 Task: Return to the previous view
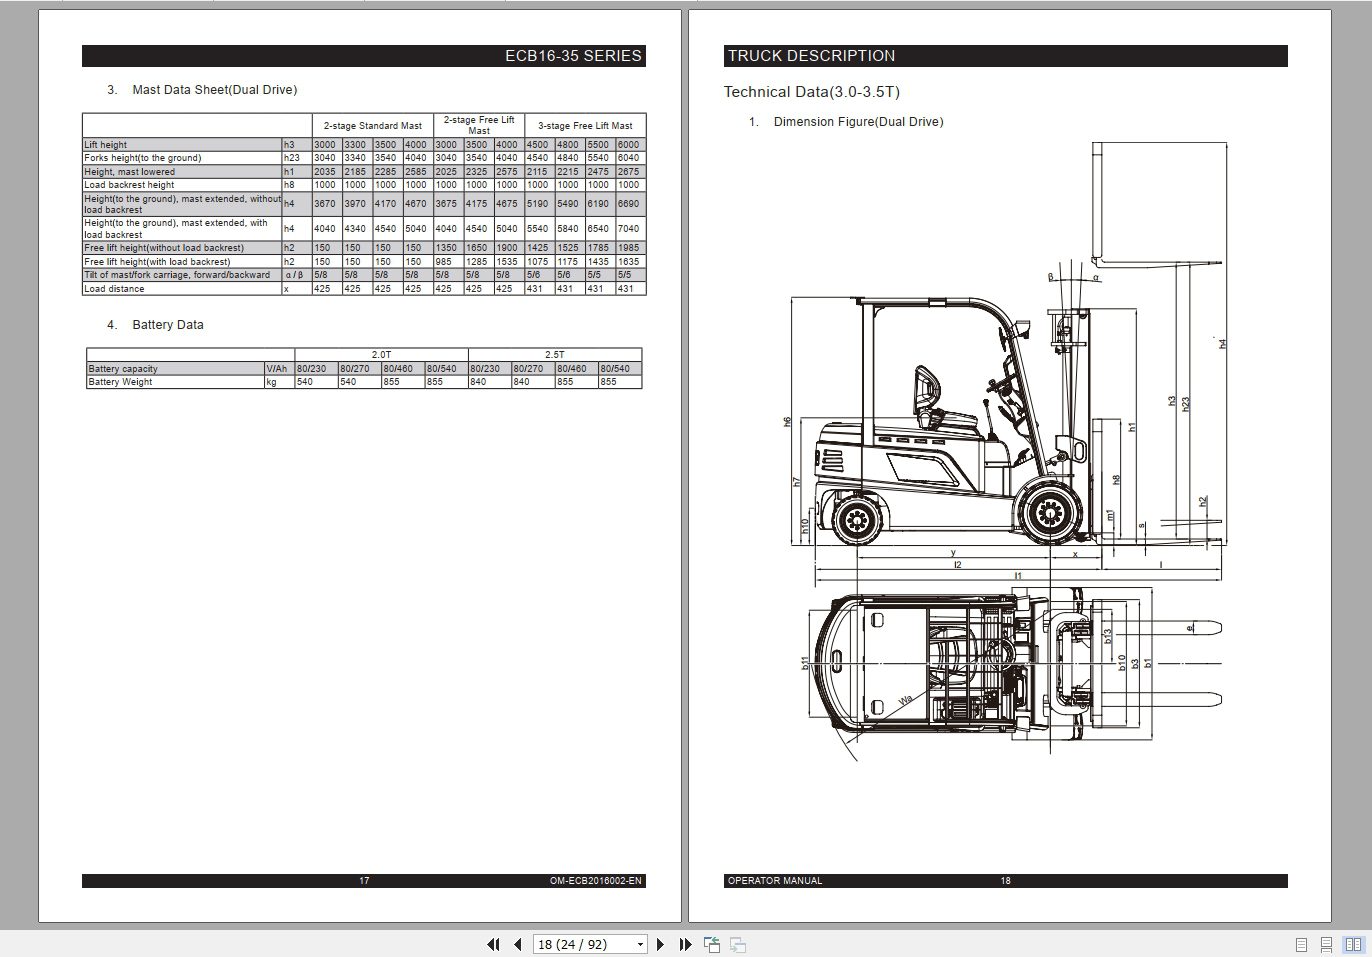click(x=712, y=944)
